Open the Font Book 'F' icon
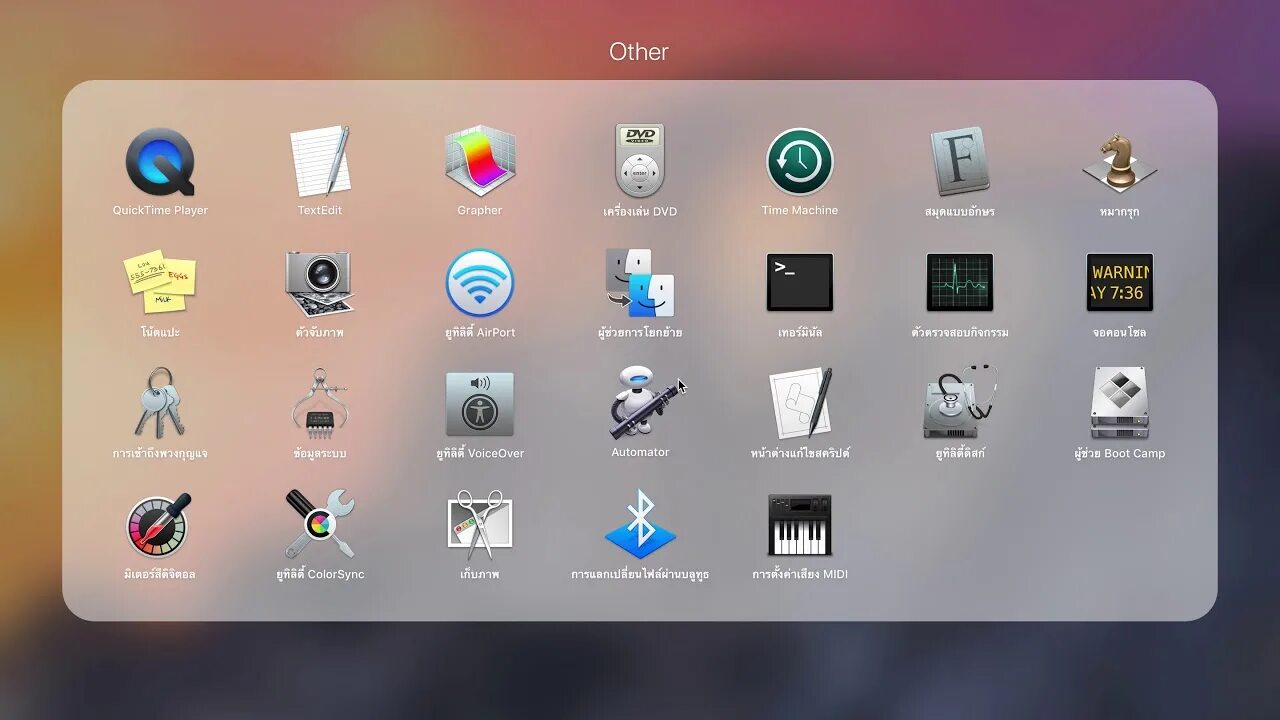Viewport: 1280px width, 720px height. (960, 161)
